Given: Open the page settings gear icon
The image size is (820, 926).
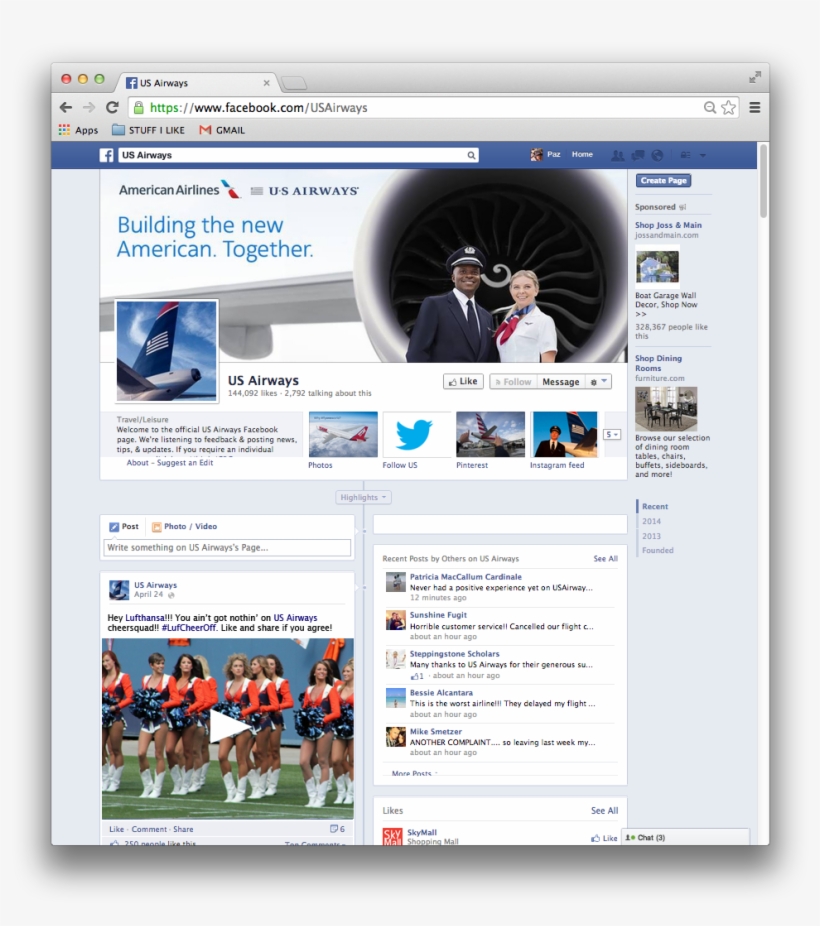Looking at the screenshot, I should pyautogui.click(x=594, y=381).
